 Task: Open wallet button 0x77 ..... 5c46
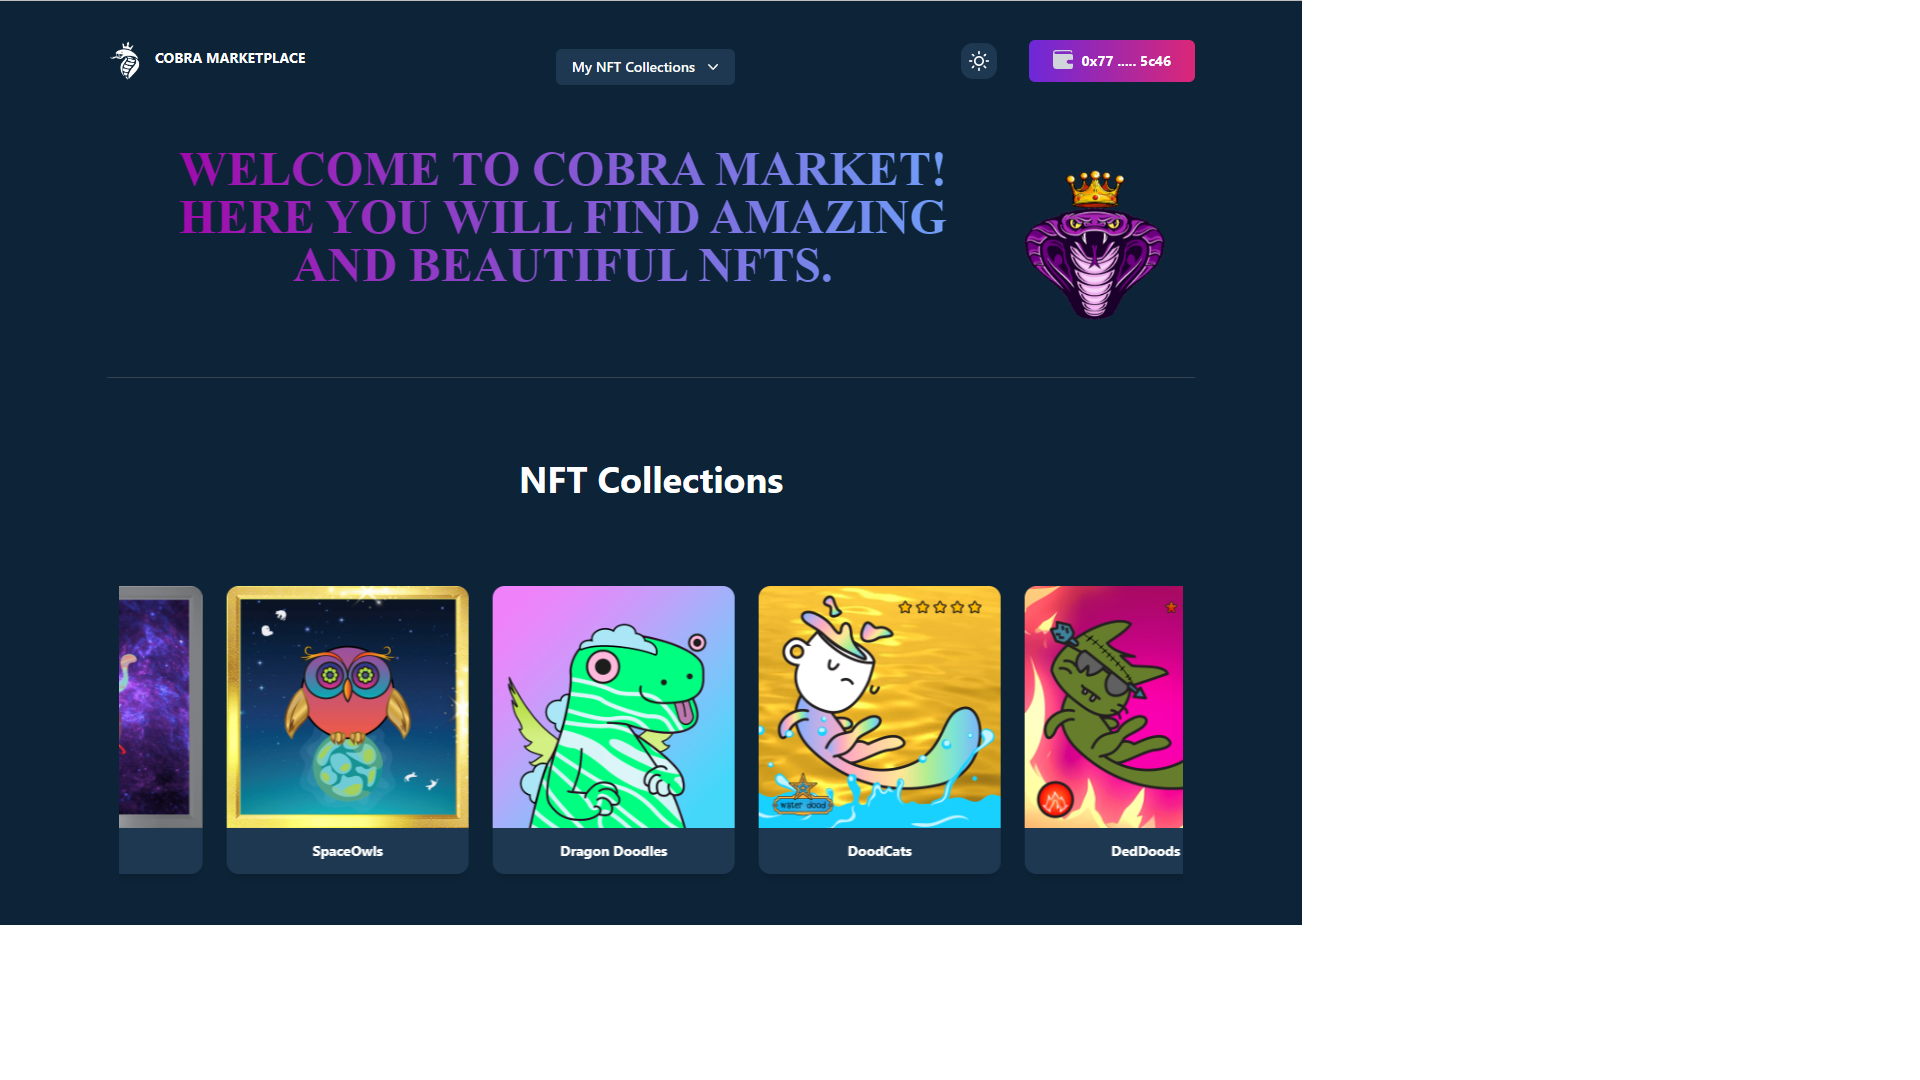[x=1112, y=61]
